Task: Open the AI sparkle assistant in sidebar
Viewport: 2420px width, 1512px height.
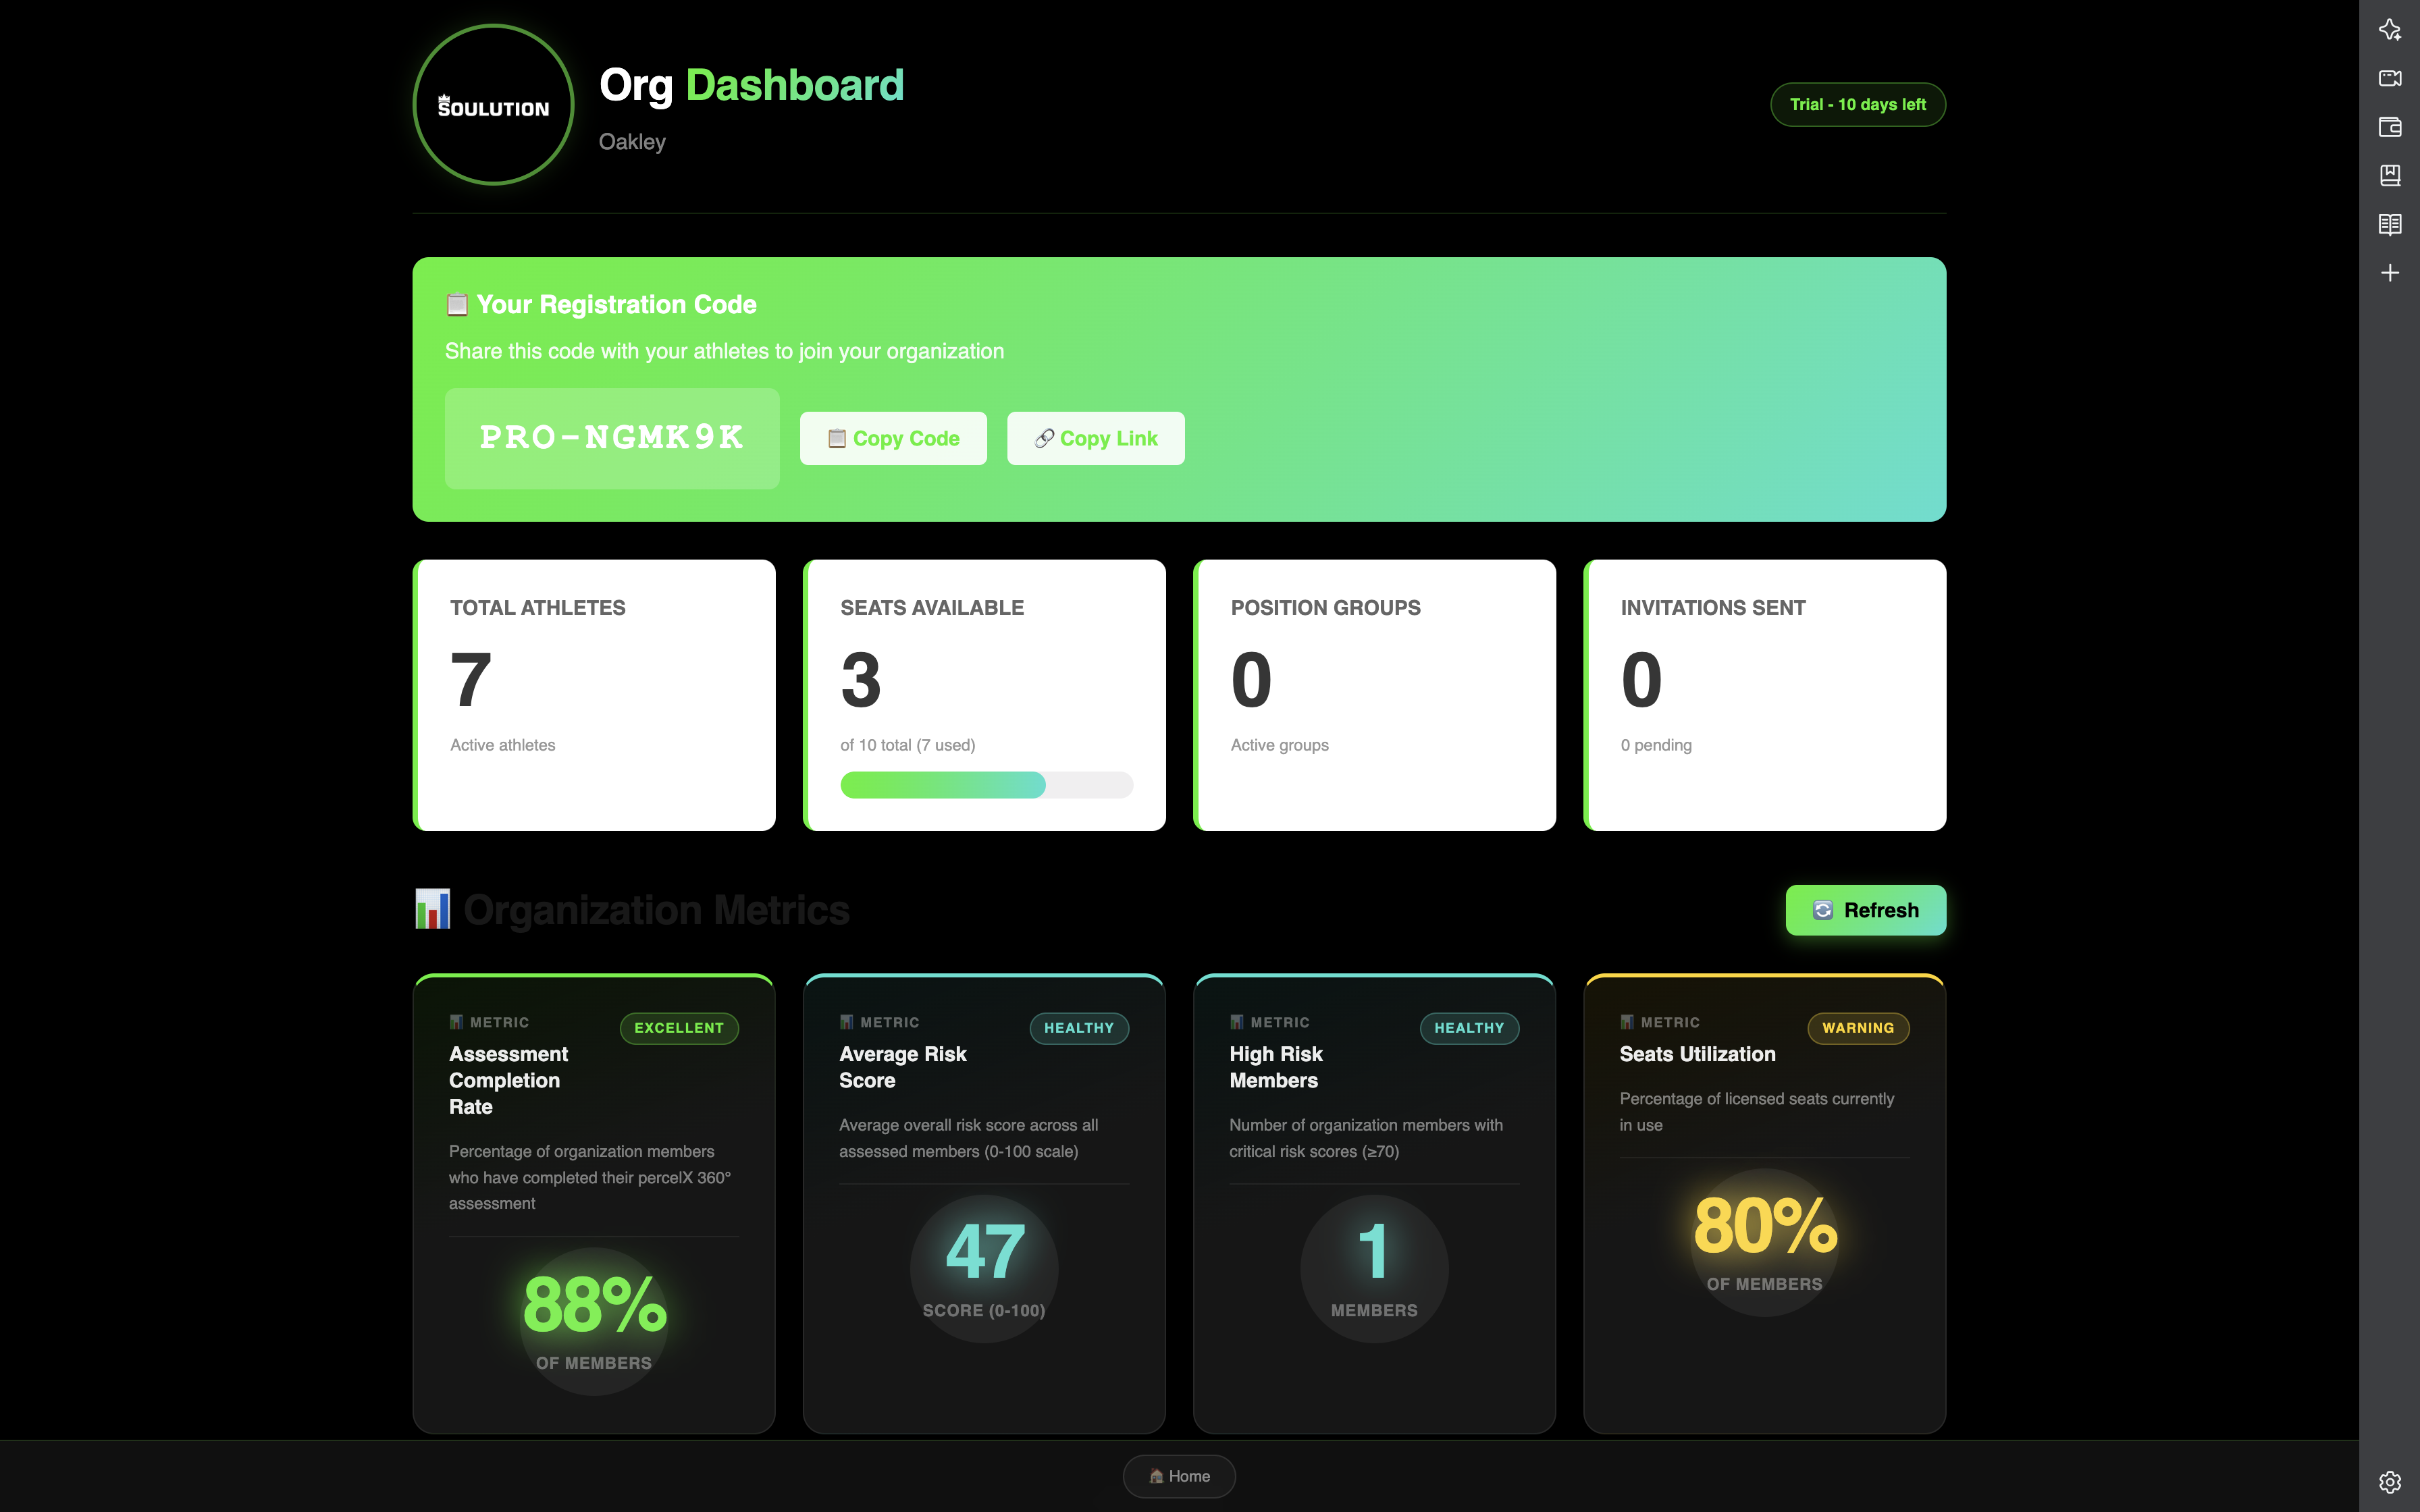Action: [x=2389, y=29]
